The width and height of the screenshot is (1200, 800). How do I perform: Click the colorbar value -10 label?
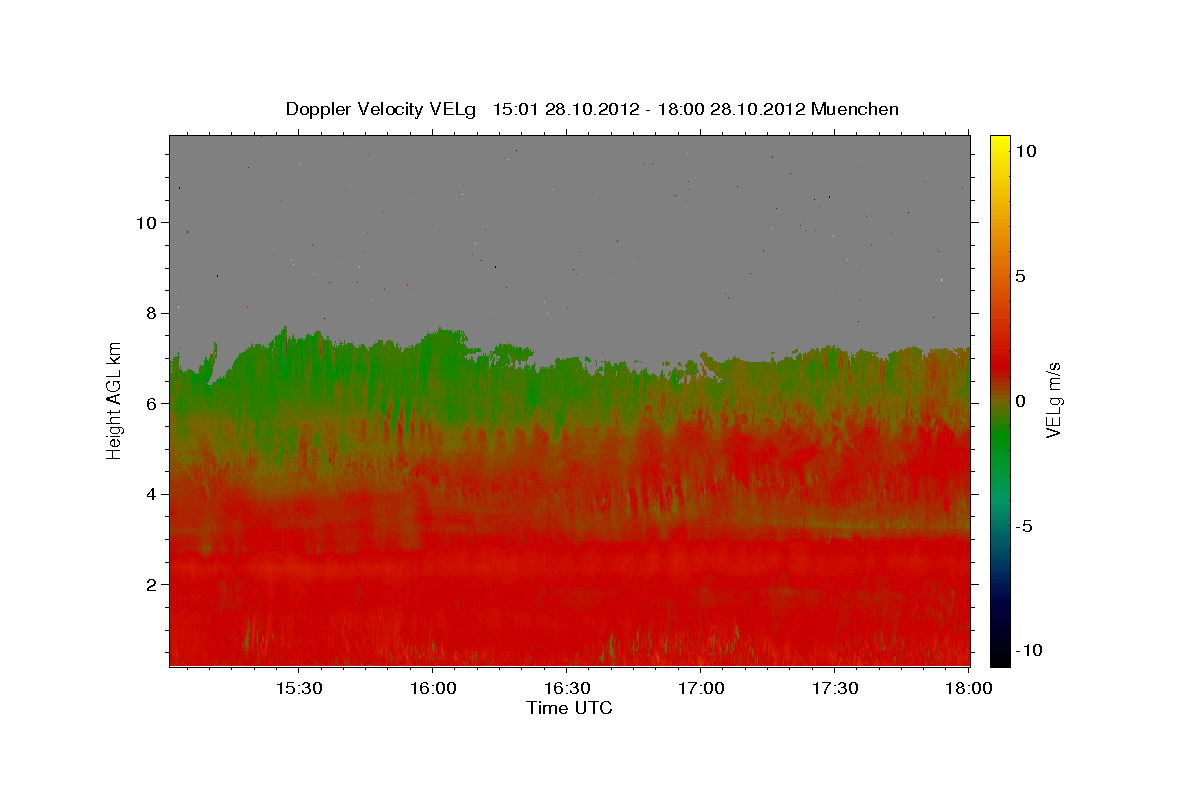(x=1028, y=651)
